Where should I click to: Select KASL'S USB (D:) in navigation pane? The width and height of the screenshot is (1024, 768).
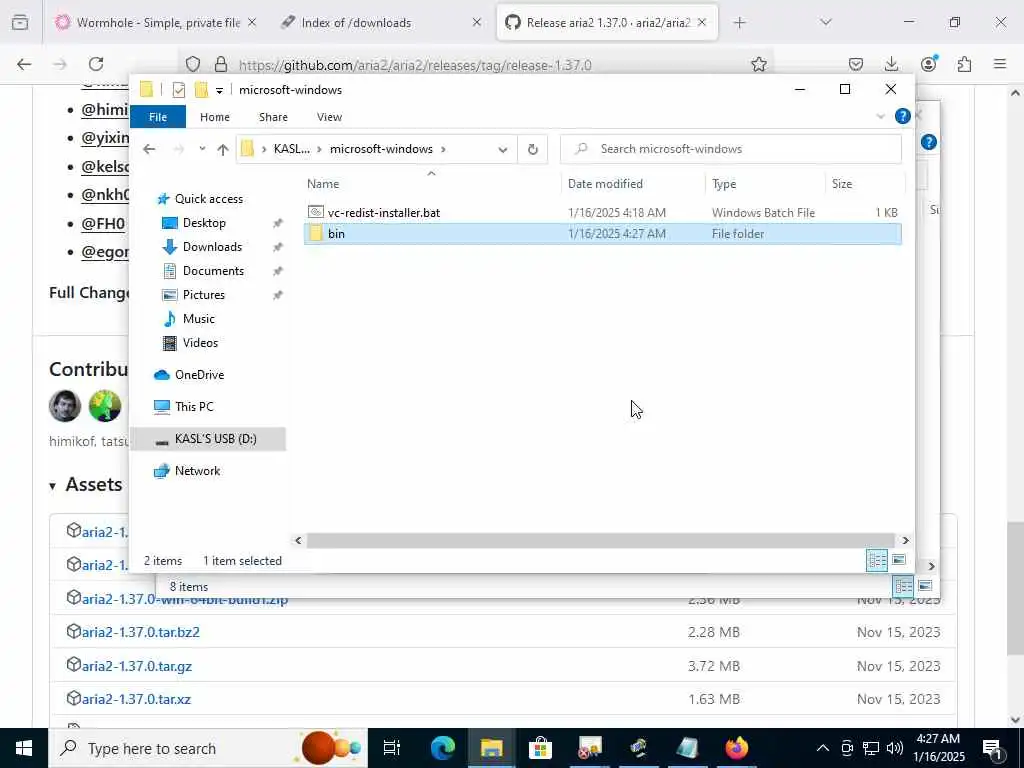click(x=208, y=439)
